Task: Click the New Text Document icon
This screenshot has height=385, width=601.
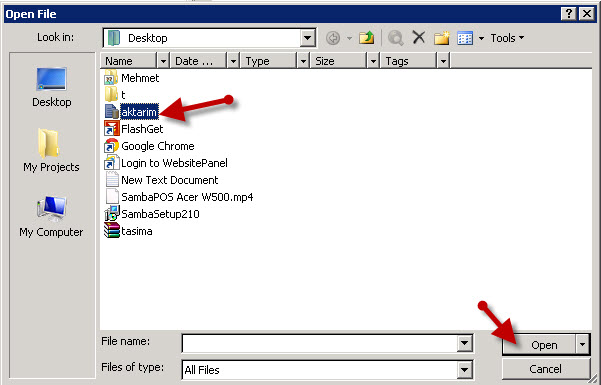Action: tap(112, 179)
